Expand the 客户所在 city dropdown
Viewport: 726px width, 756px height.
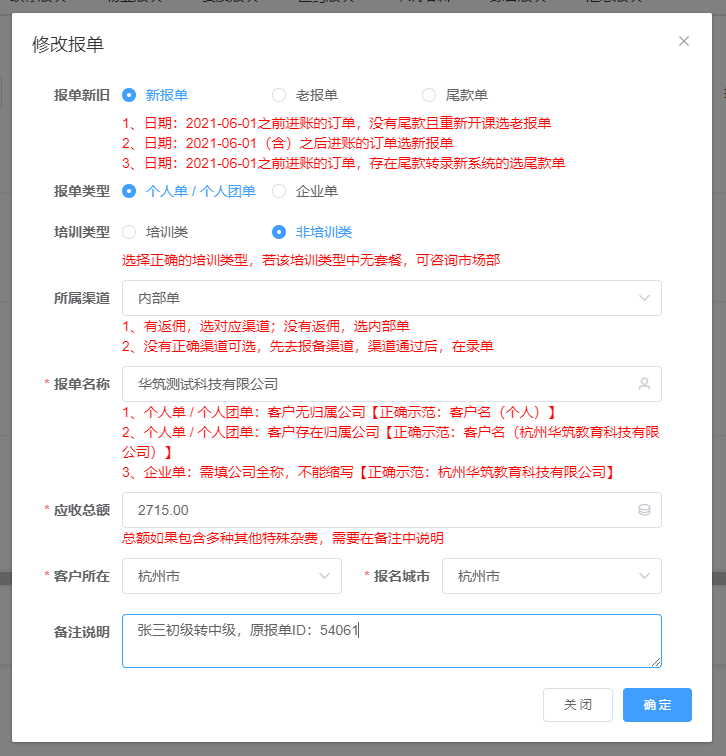coord(231,576)
